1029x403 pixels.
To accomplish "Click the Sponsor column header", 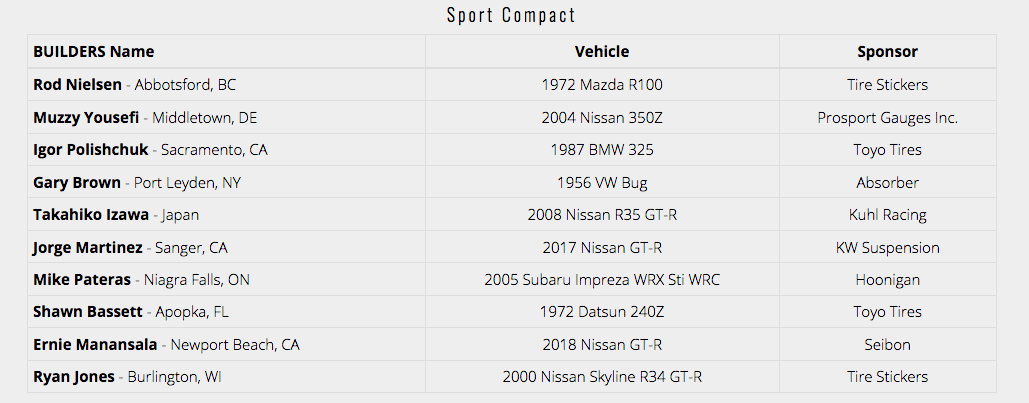I will [x=887, y=52].
